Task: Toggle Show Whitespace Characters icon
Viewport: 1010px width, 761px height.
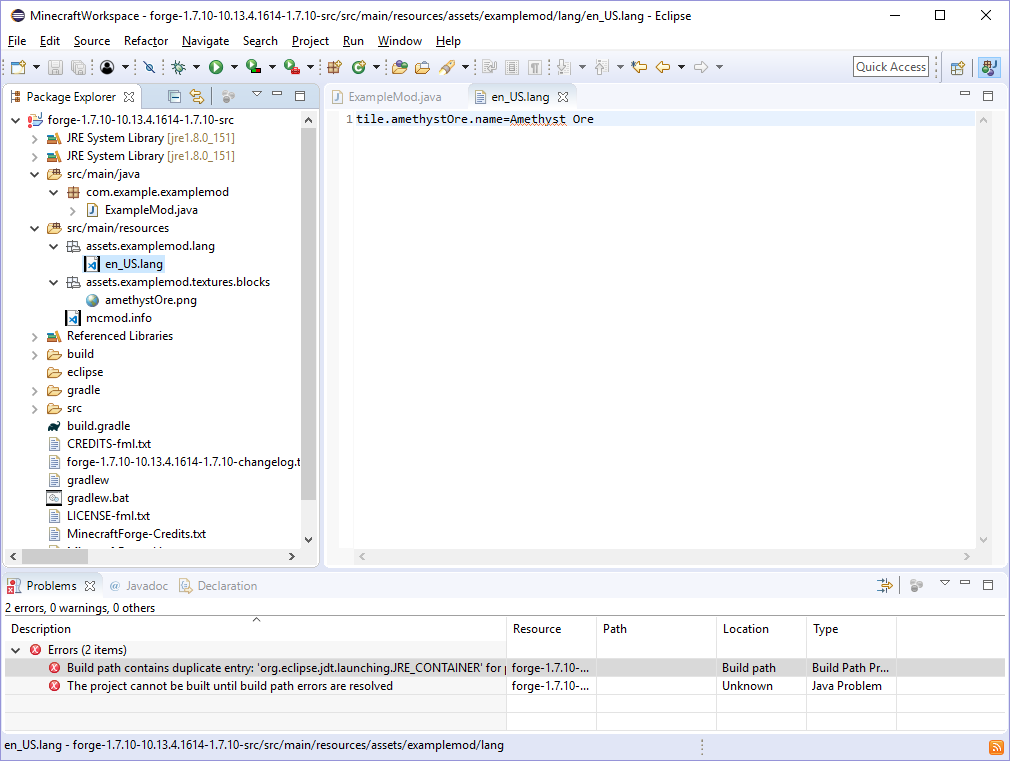Action: [535, 67]
